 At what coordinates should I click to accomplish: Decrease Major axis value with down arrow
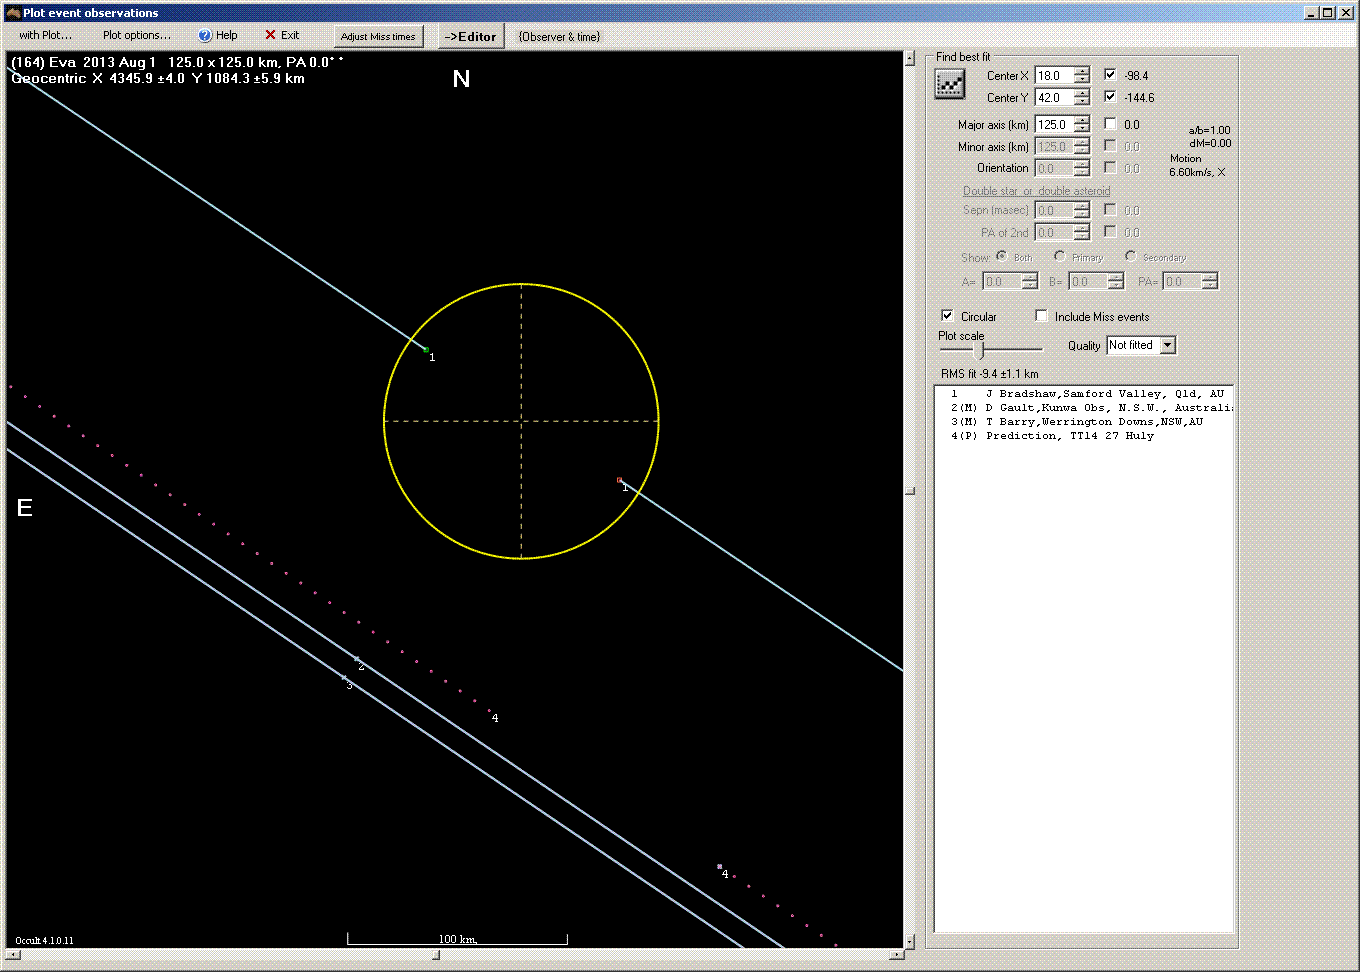1081,129
